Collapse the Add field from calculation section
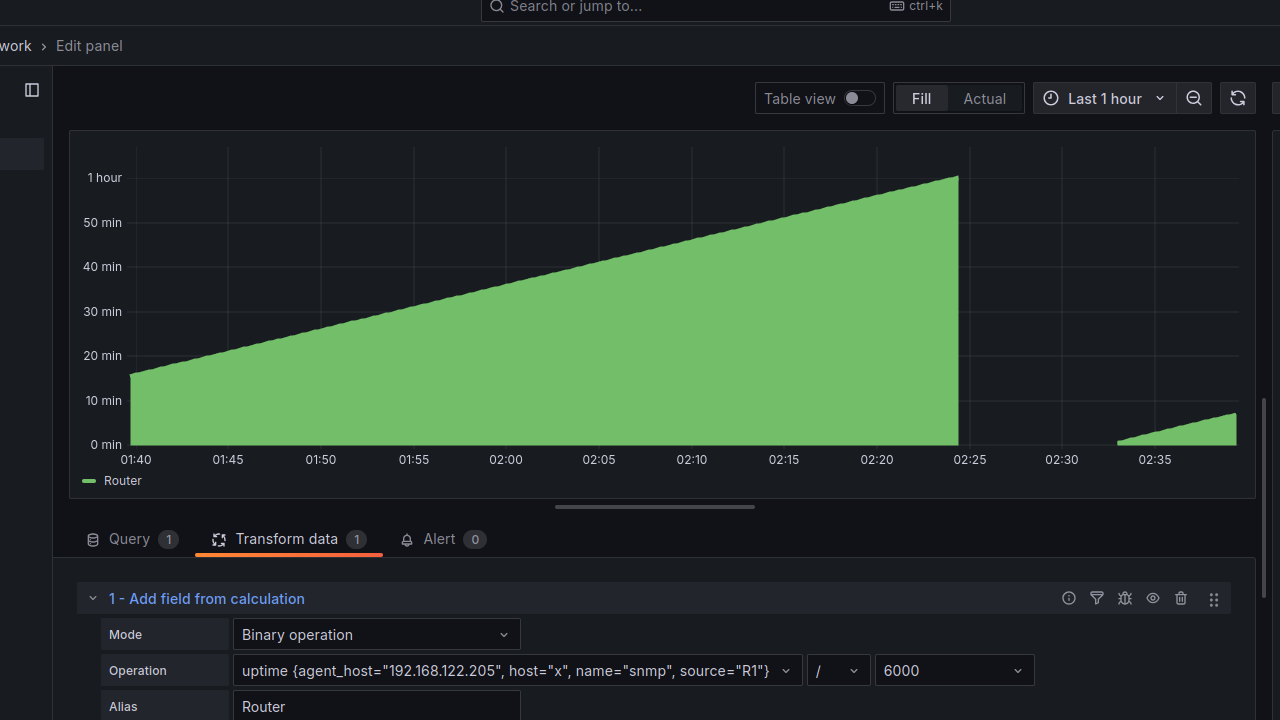This screenshot has width=1280, height=720. 93,598
